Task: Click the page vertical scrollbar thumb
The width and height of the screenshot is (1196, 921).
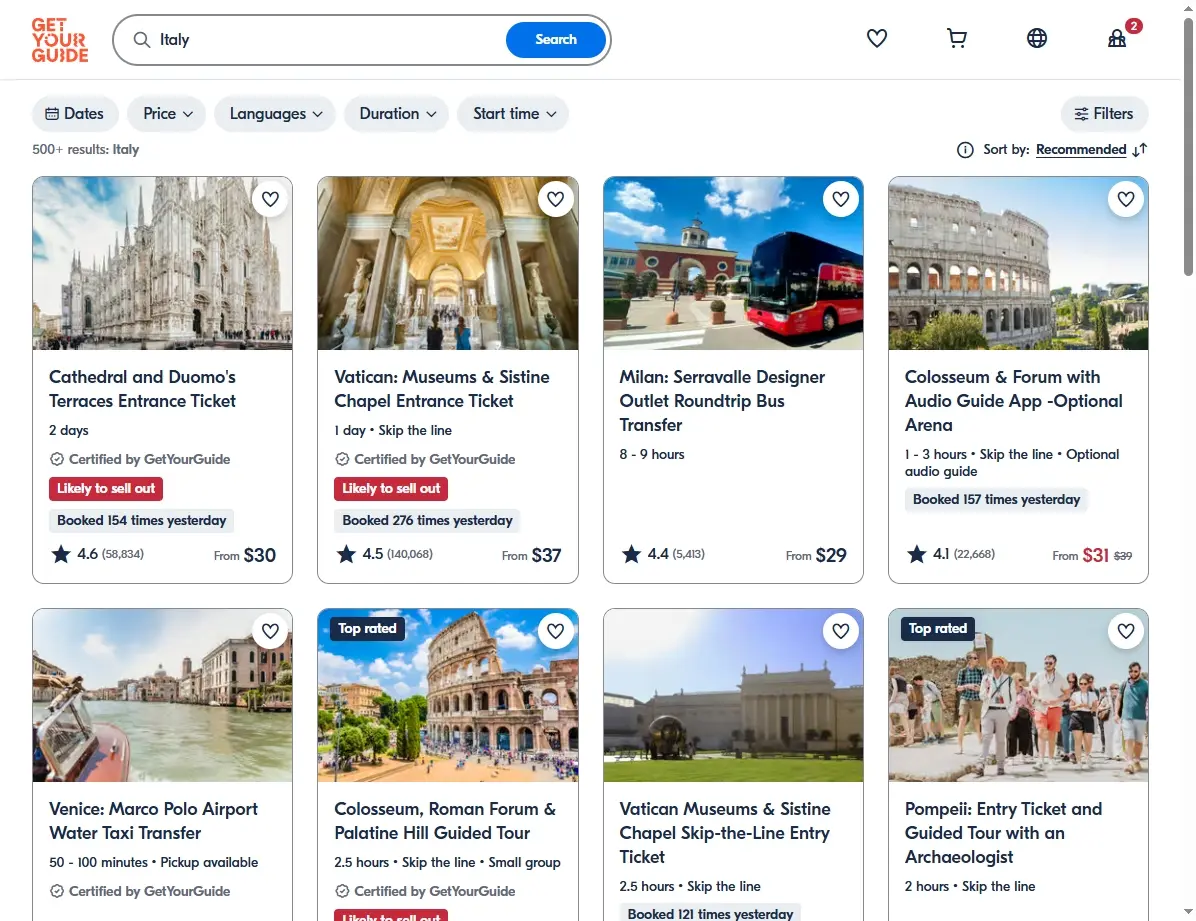Action: click(1188, 145)
